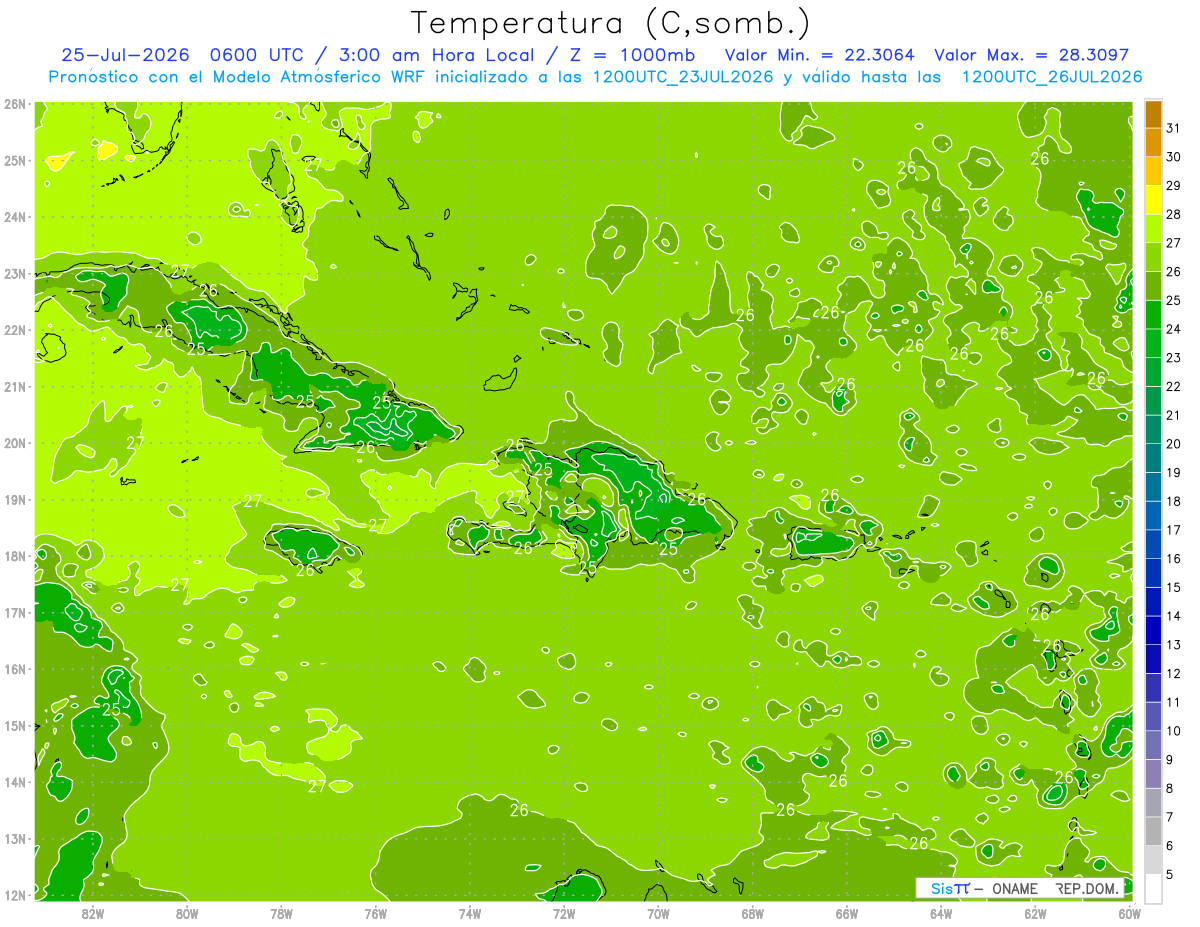Screen dimensions: 1200x927
Task: Click the 20N latitude axis label
Action: [x=15, y=443]
